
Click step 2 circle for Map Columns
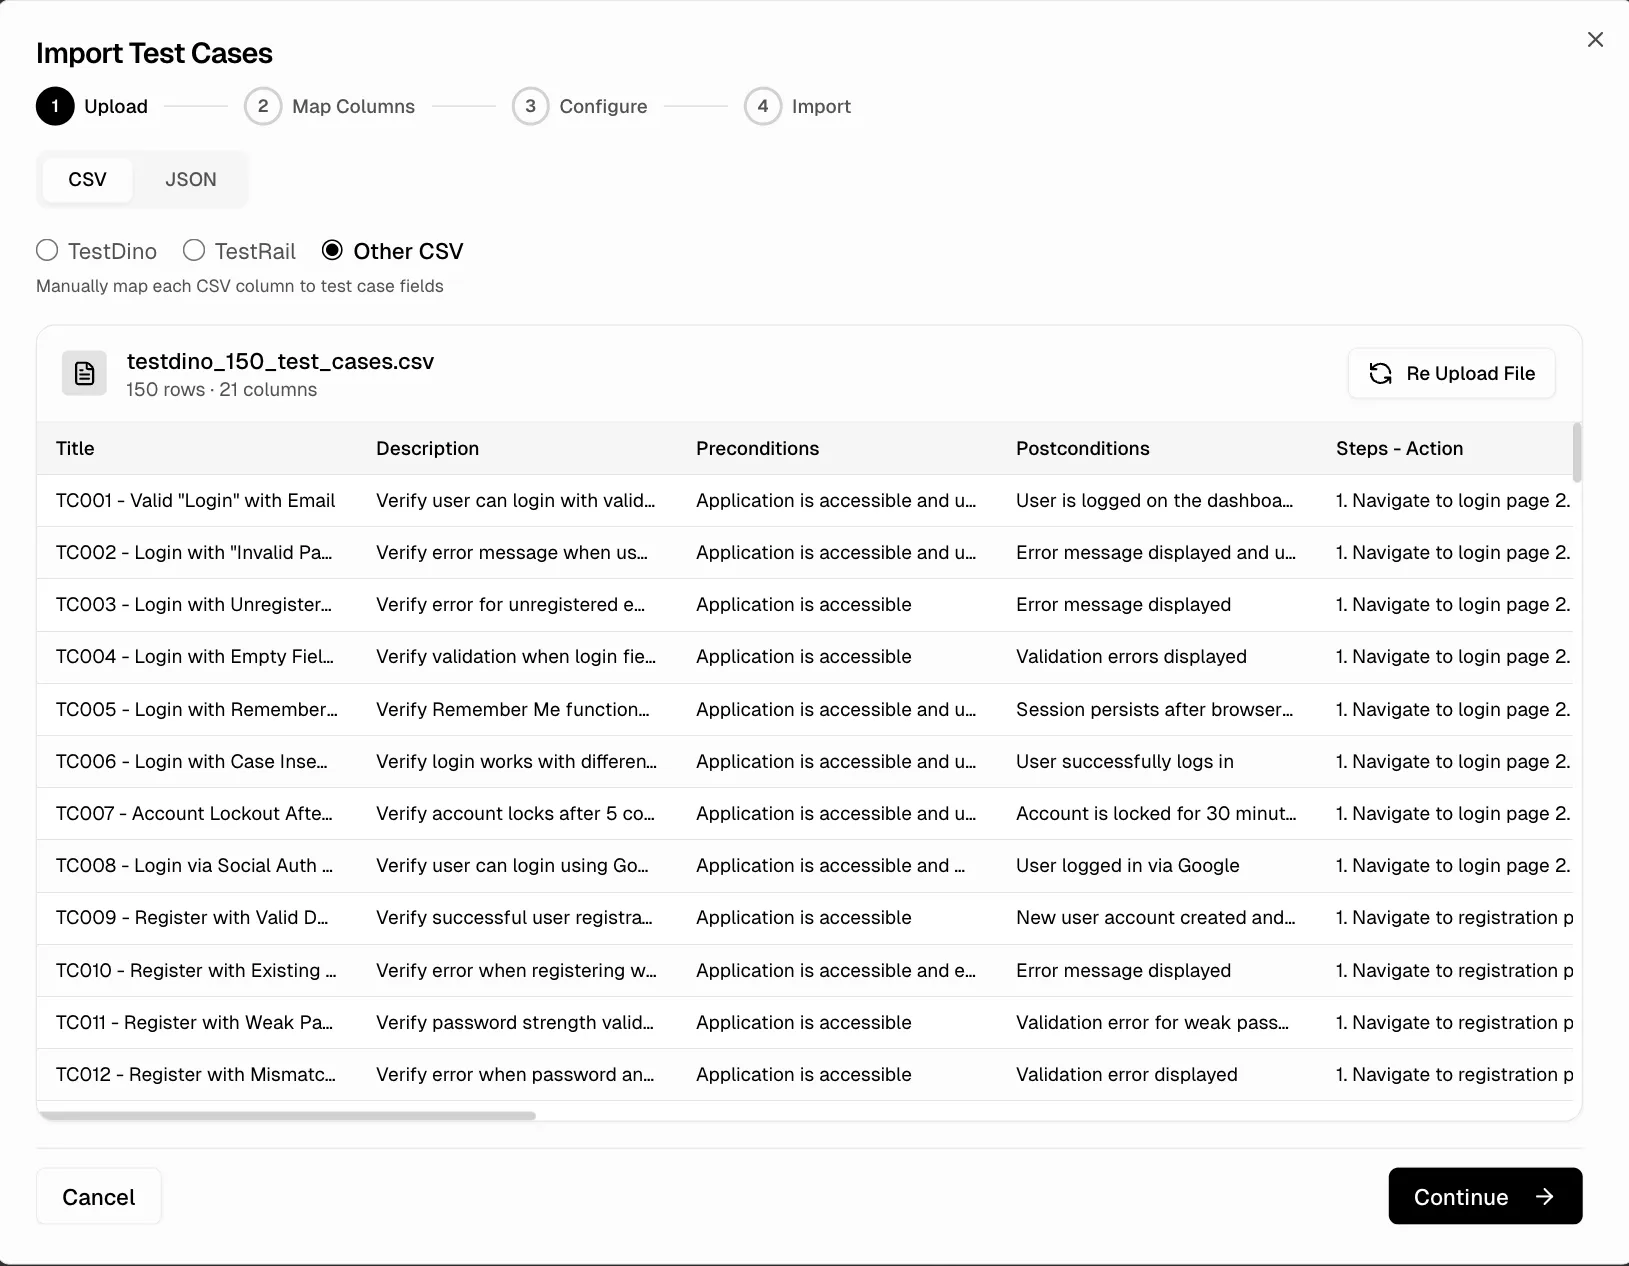click(x=263, y=106)
